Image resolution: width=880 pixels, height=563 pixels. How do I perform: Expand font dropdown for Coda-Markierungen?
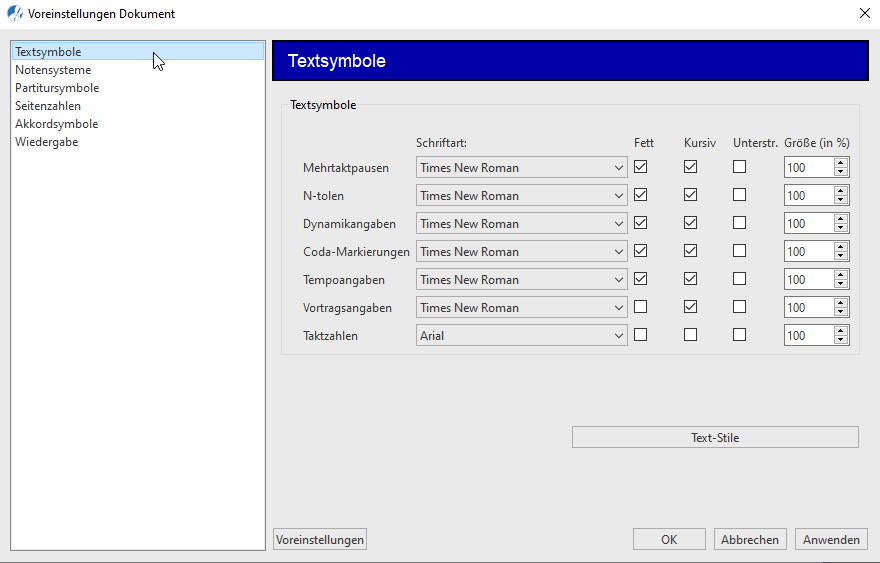(x=619, y=252)
